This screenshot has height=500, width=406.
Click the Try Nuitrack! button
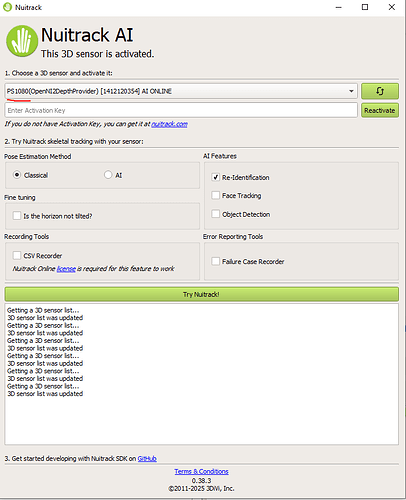(201, 294)
